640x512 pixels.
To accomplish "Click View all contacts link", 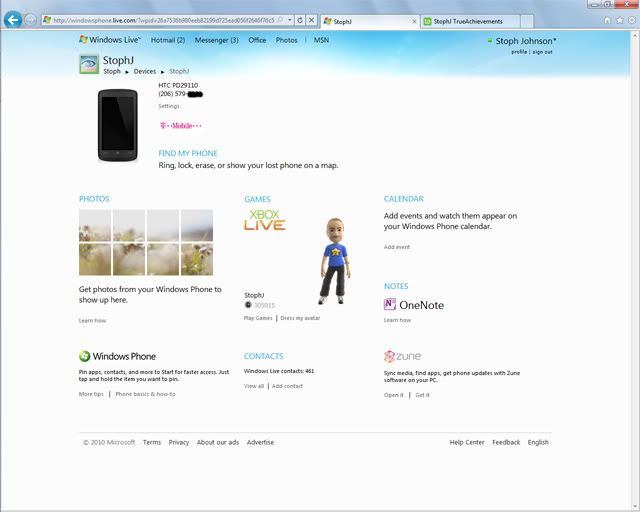I will 254,386.
